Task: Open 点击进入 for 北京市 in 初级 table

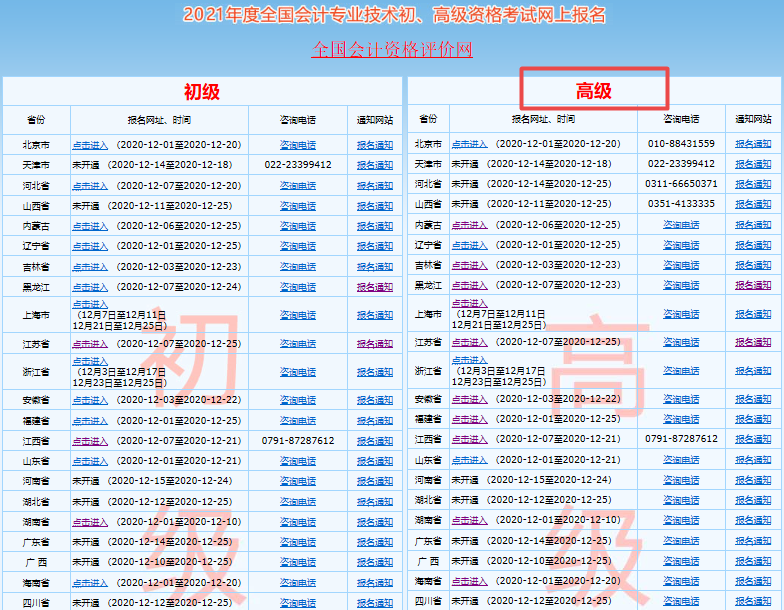Action: pyautogui.click(x=90, y=146)
